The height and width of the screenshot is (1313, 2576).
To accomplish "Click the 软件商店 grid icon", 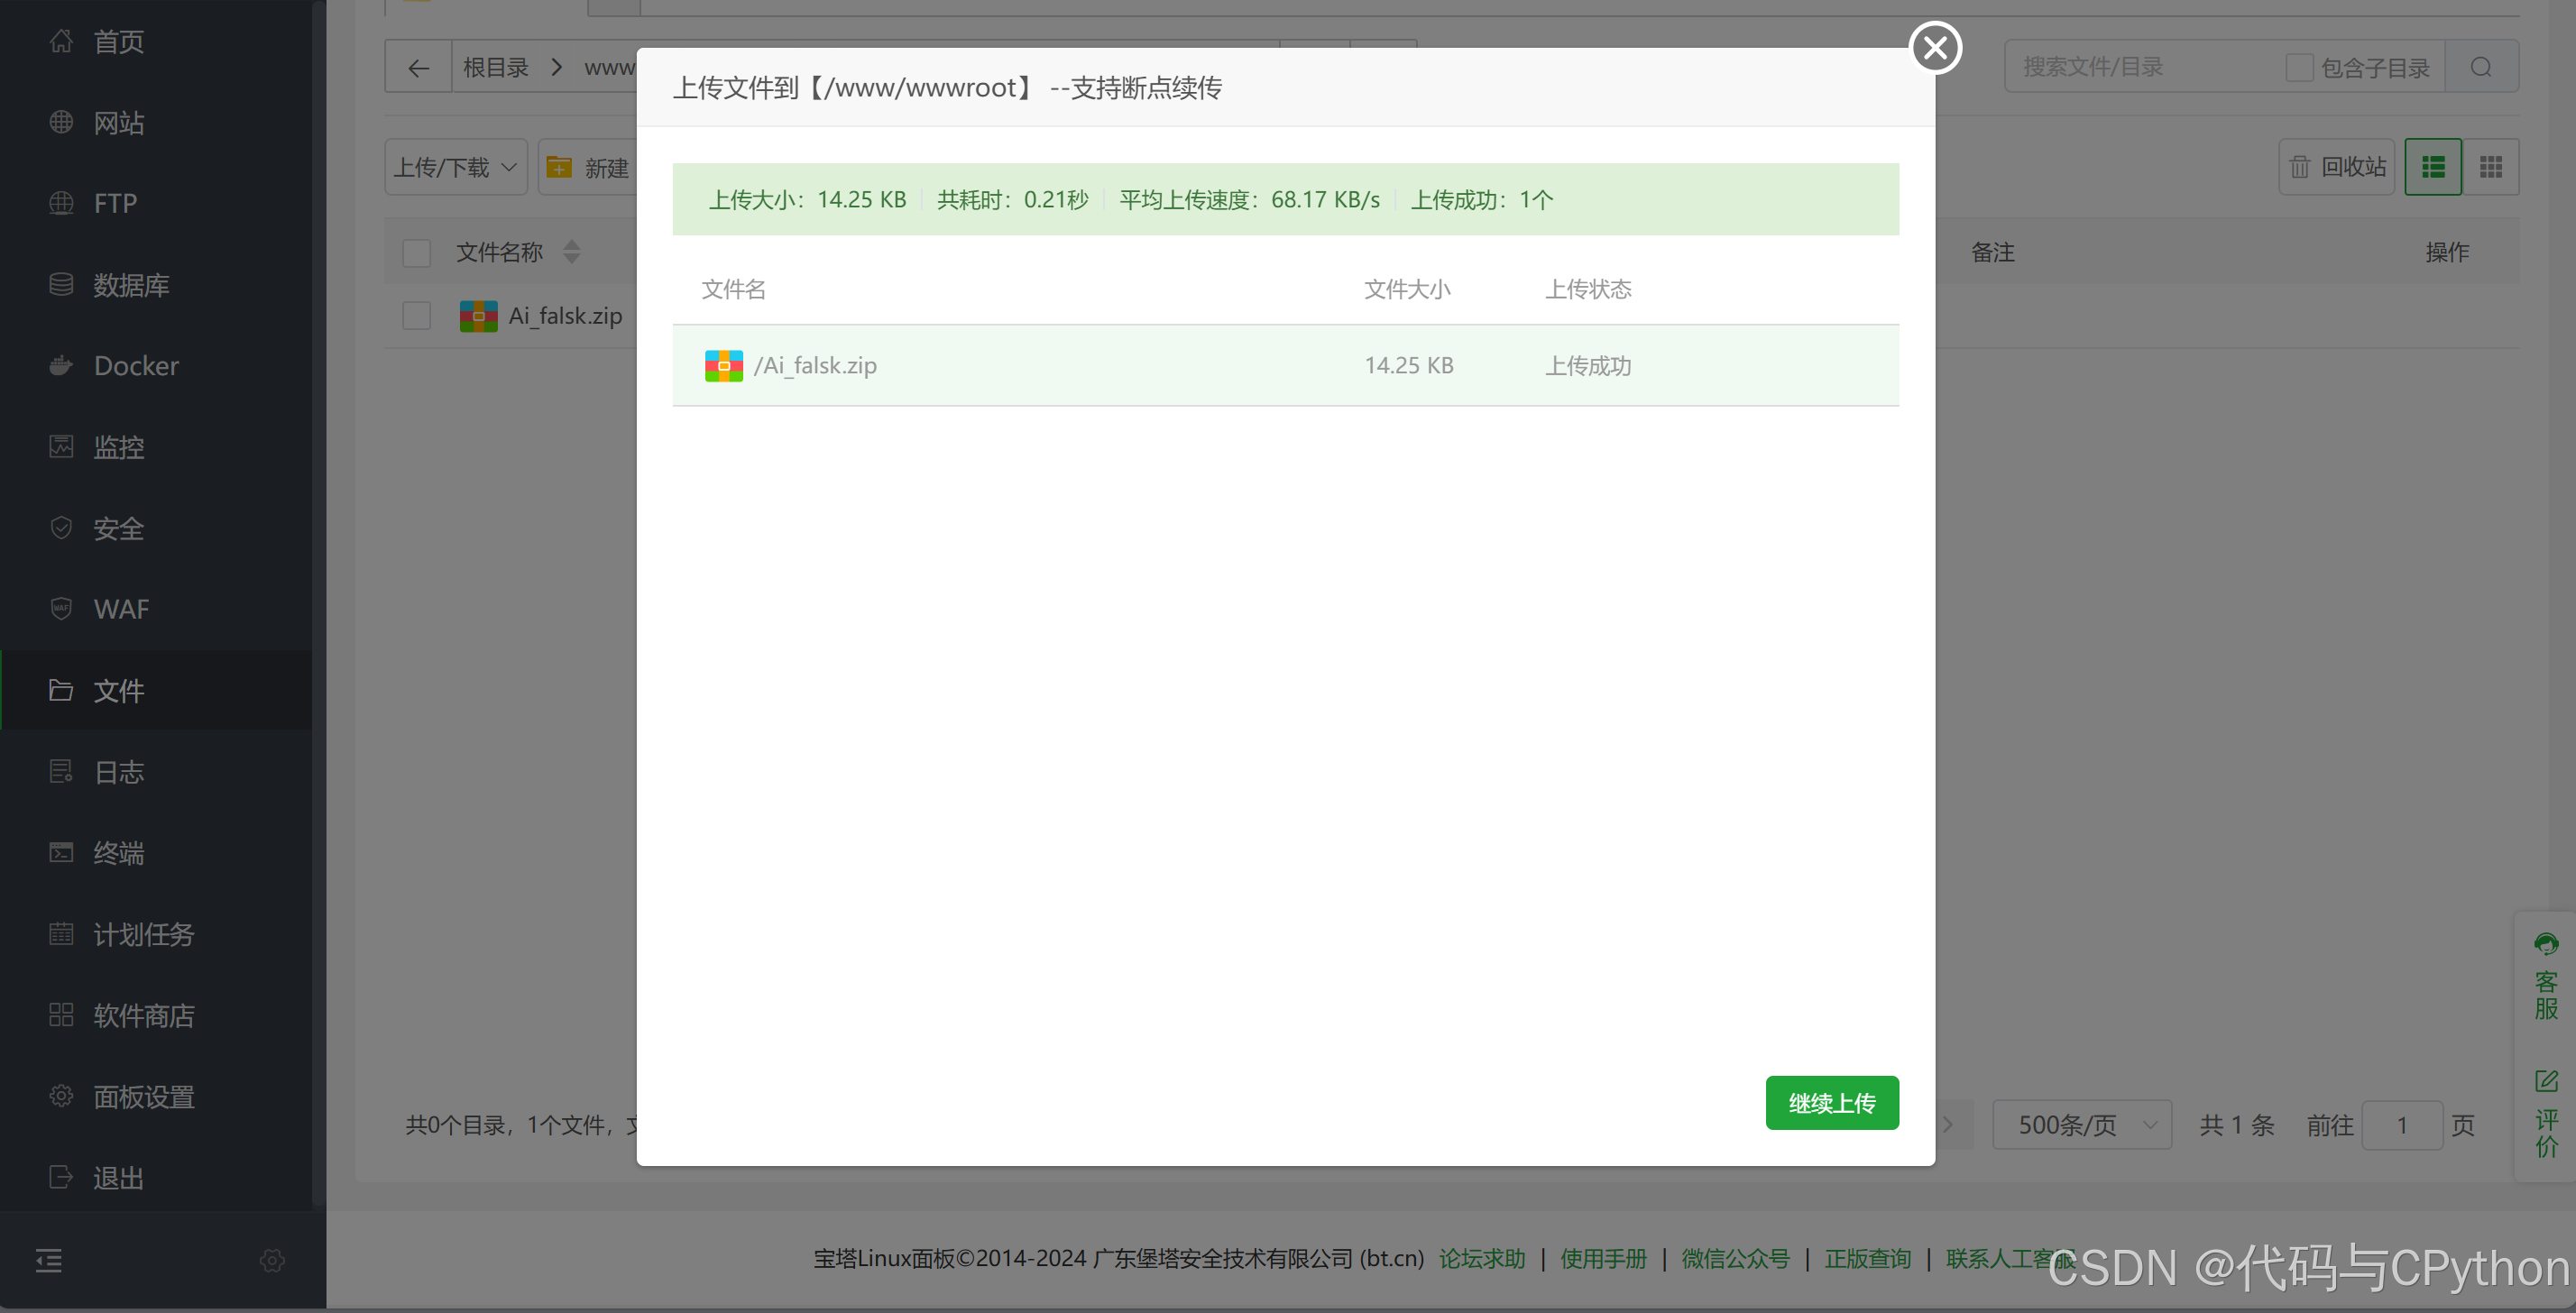I will click(61, 1014).
